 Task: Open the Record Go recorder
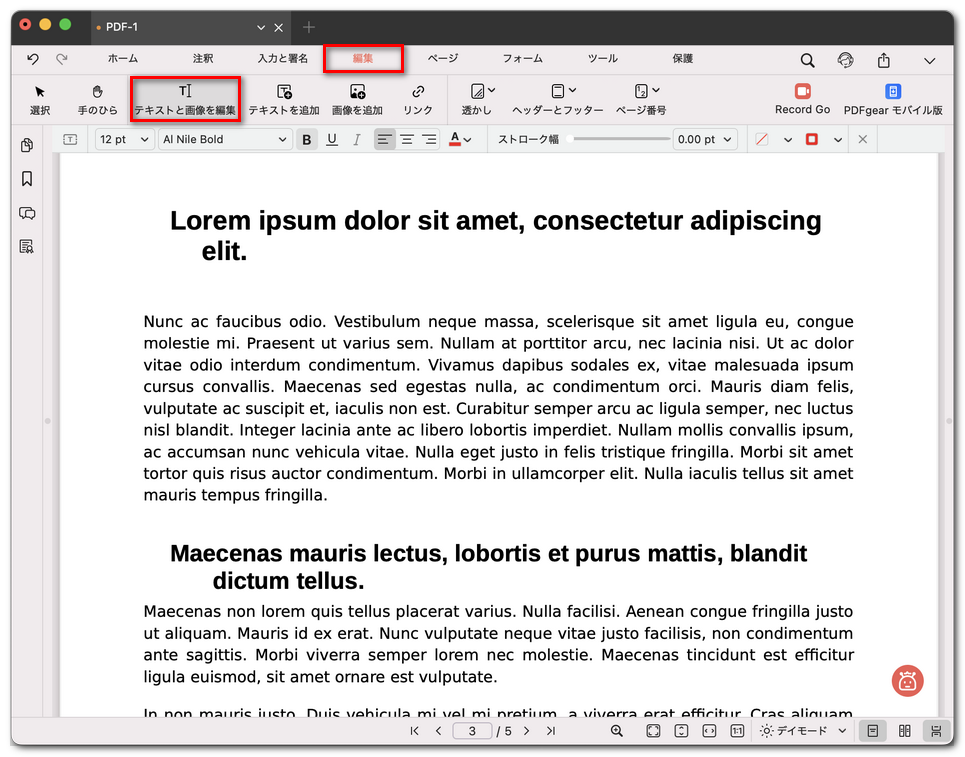(x=802, y=98)
